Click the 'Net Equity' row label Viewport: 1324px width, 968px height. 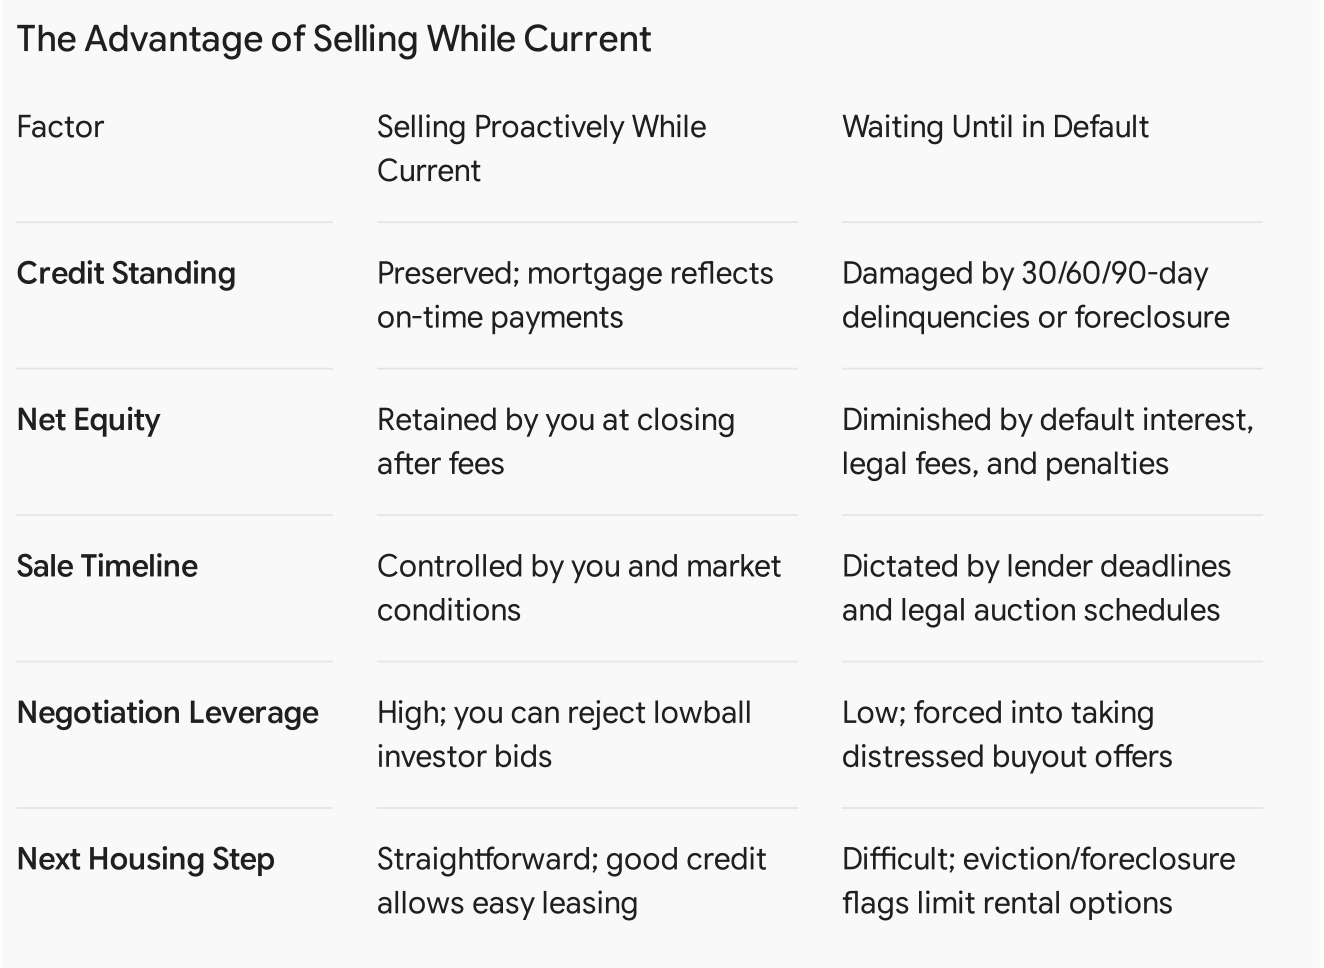point(88,420)
